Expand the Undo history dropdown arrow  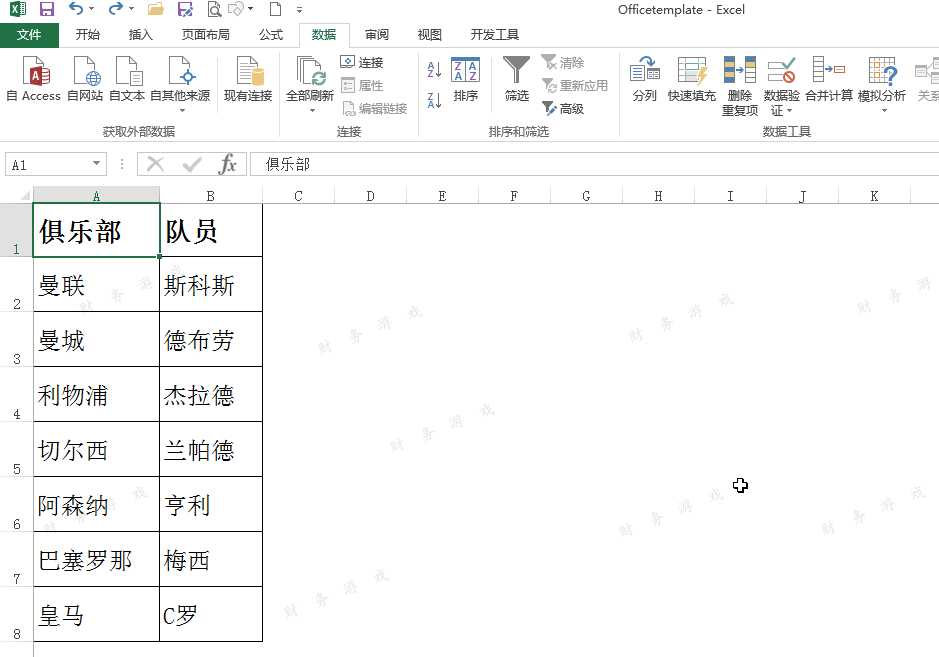click(x=92, y=9)
